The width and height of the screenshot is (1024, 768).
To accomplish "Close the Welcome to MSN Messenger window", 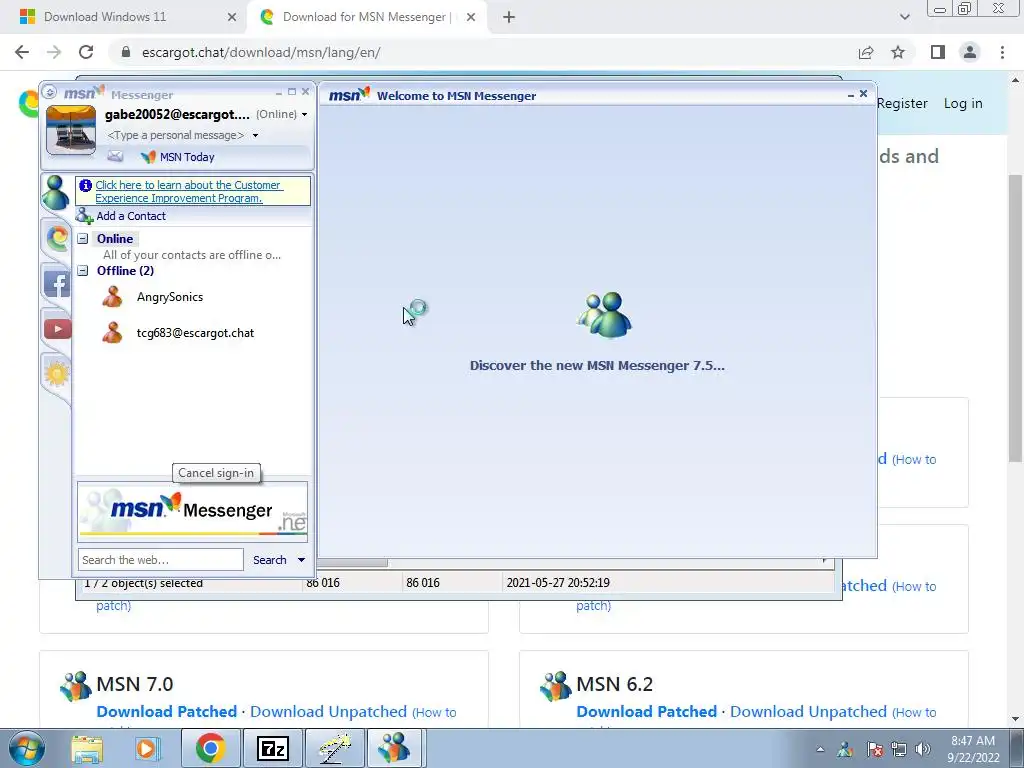I will point(863,94).
